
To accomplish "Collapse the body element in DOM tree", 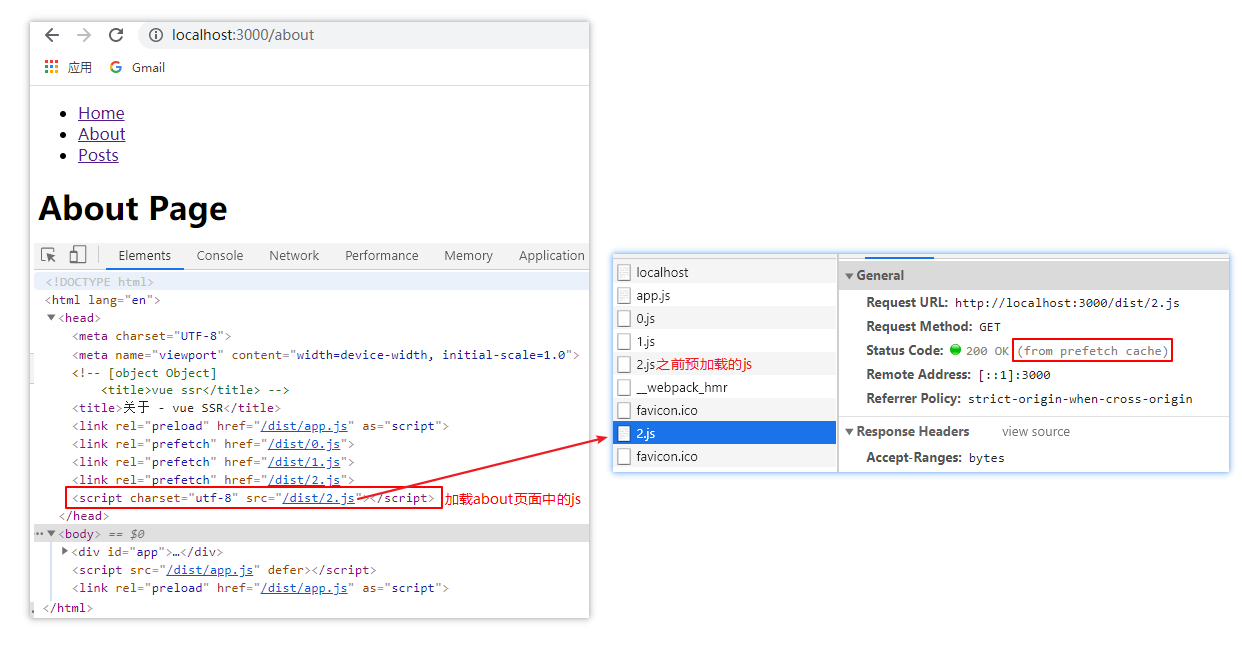I will coord(51,534).
